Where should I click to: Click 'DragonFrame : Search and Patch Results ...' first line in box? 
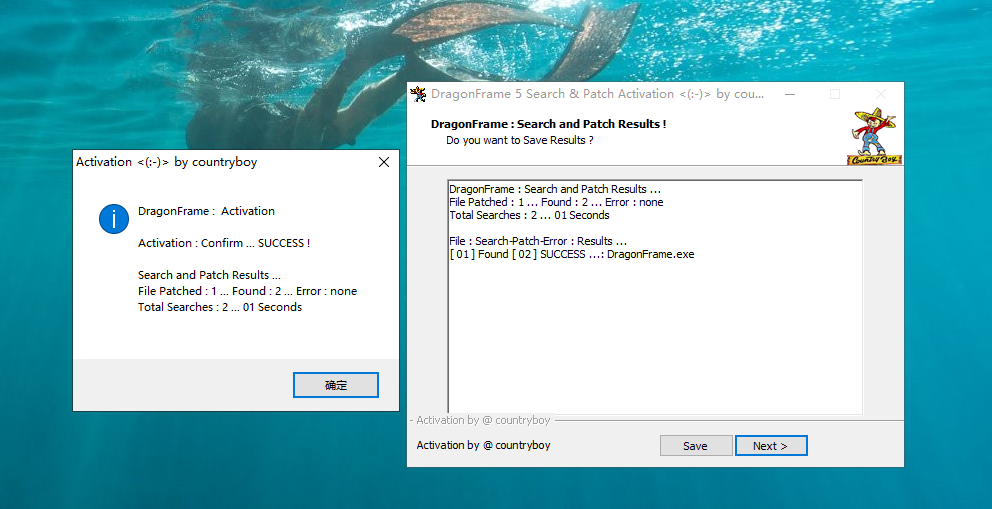click(555, 189)
